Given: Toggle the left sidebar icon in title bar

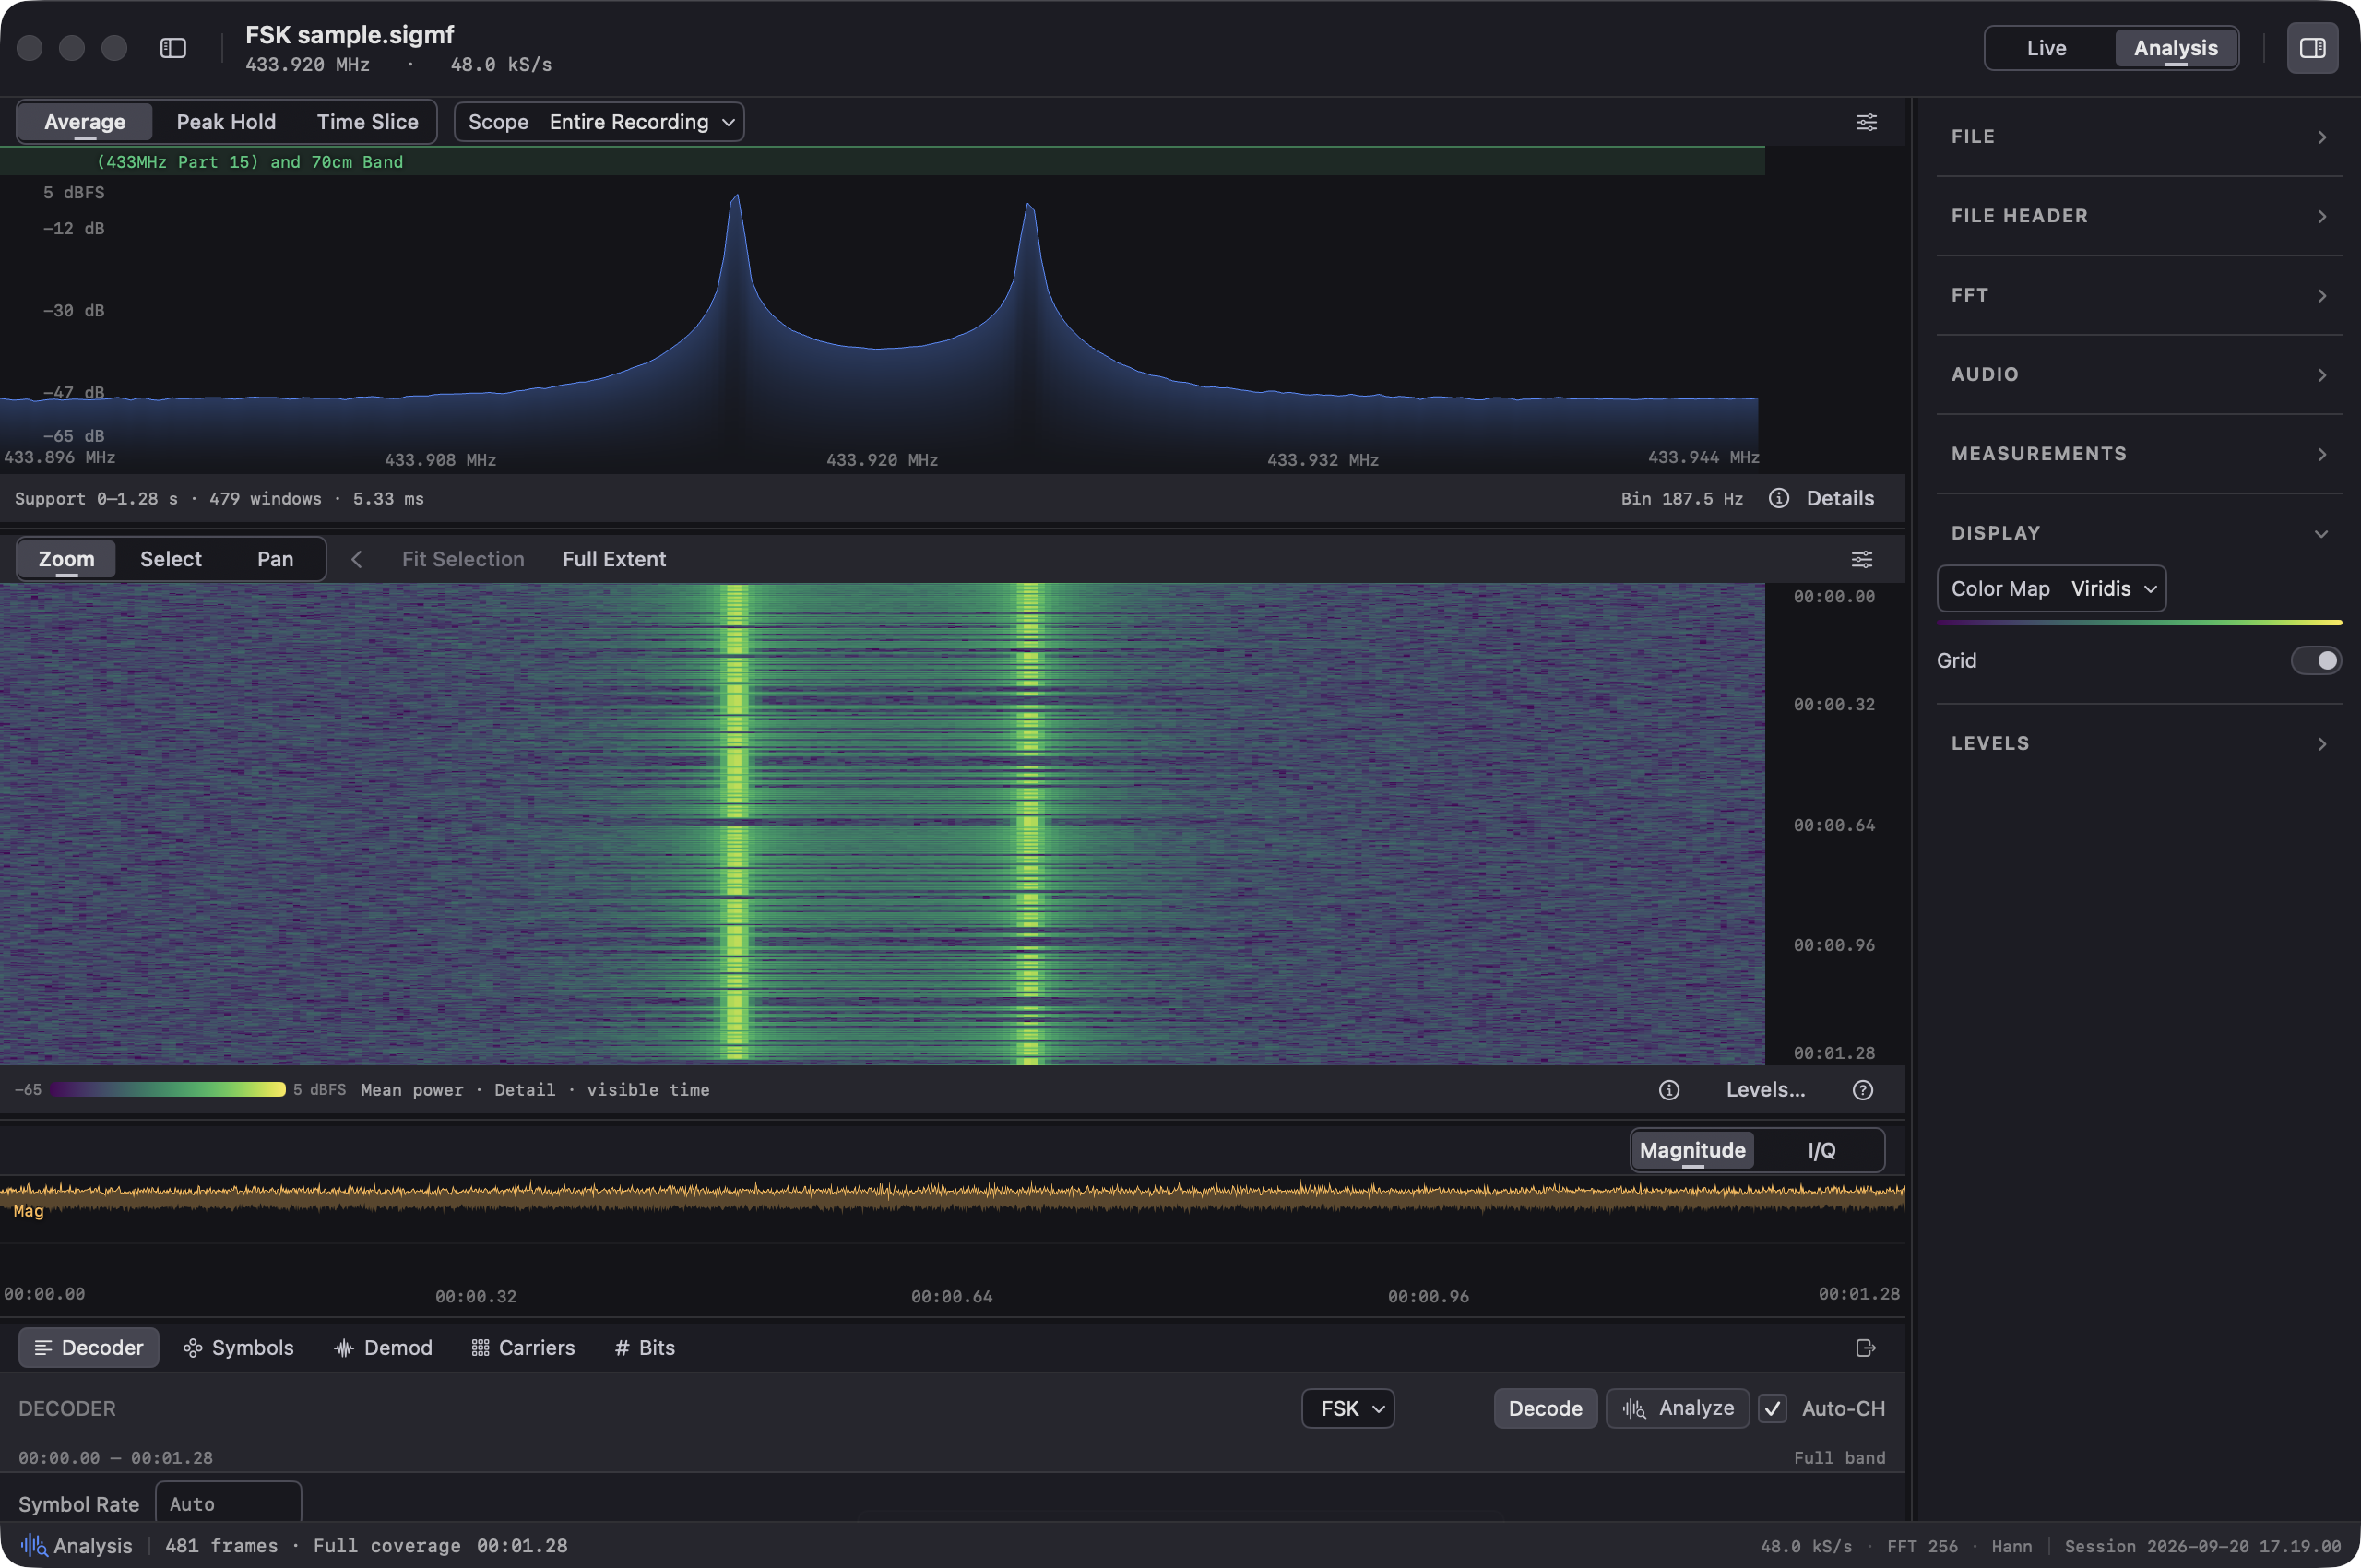Looking at the screenshot, I should click(173, 48).
